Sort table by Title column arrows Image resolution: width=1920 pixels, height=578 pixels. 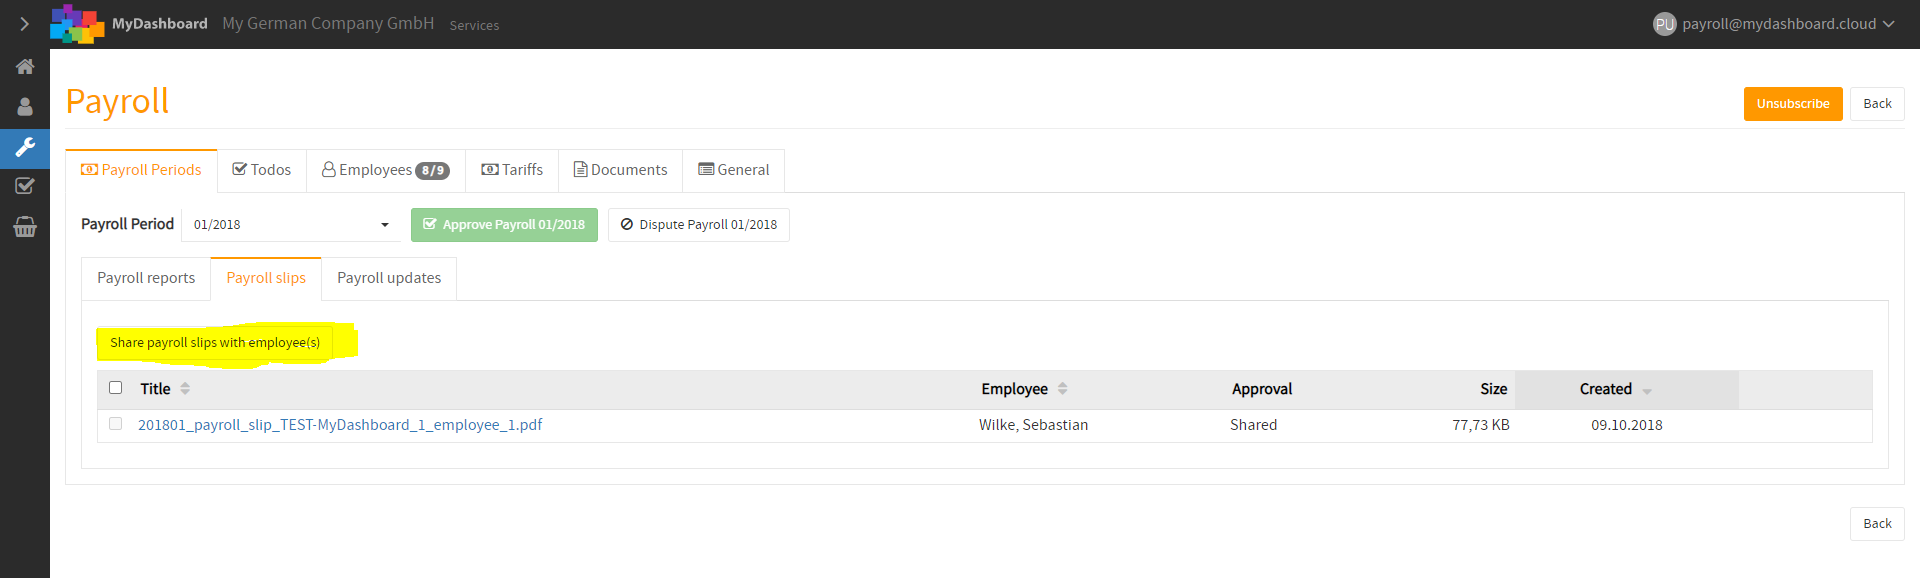[185, 389]
